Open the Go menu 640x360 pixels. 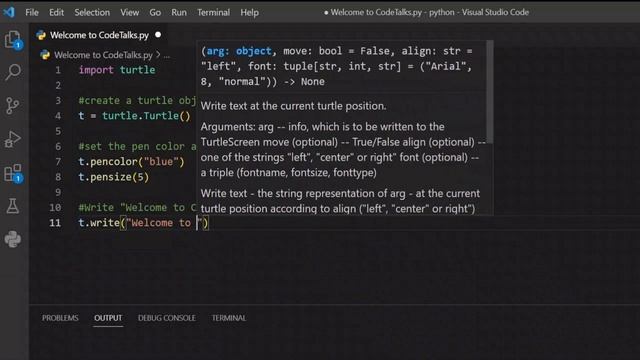coord(155,13)
